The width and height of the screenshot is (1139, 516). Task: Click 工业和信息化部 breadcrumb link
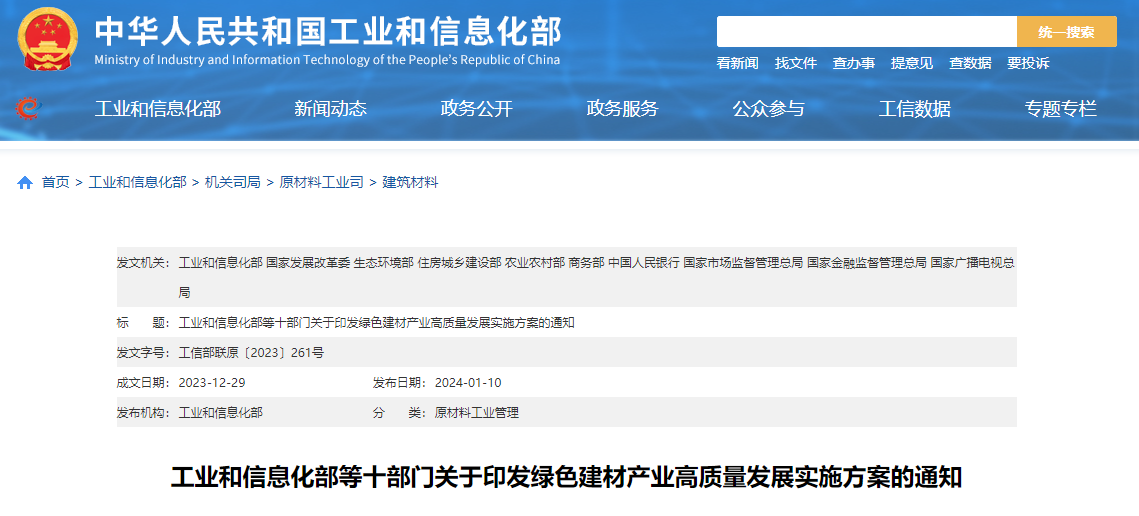coord(137,182)
